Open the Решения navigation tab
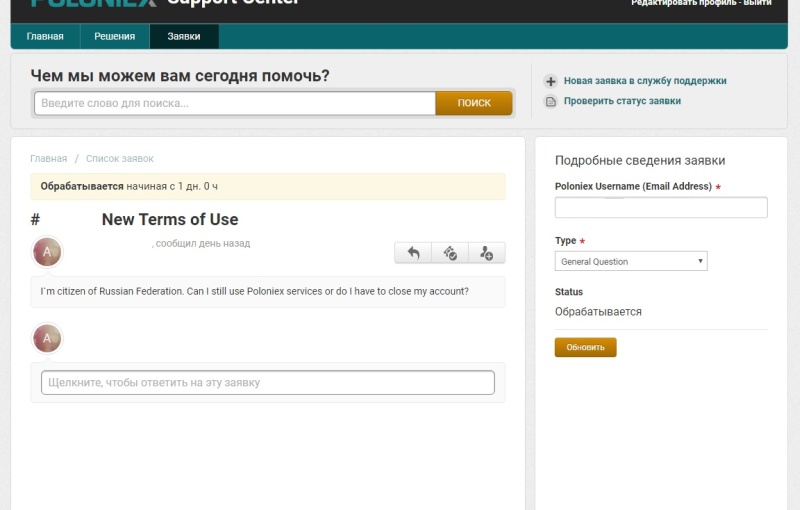The image size is (800, 510). [115, 36]
